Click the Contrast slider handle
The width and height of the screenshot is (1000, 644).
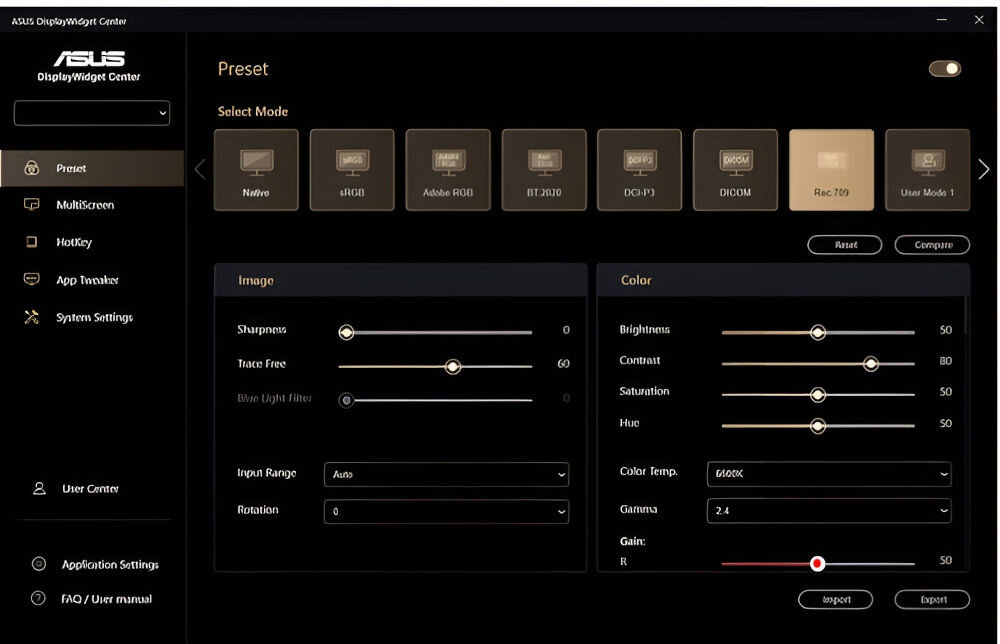pyautogui.click(x=871, y=364)
